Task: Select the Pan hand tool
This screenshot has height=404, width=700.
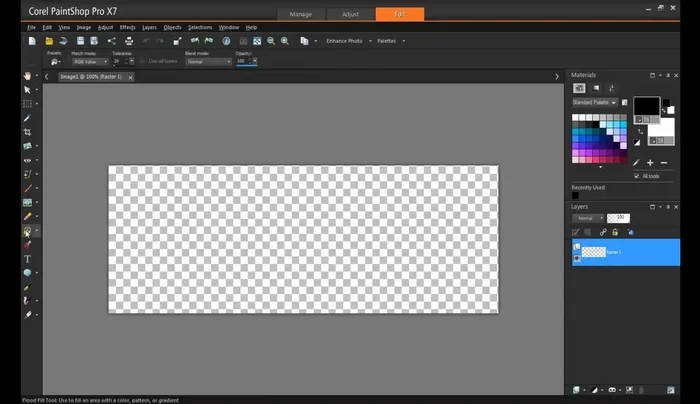Action: click(28, 76)
